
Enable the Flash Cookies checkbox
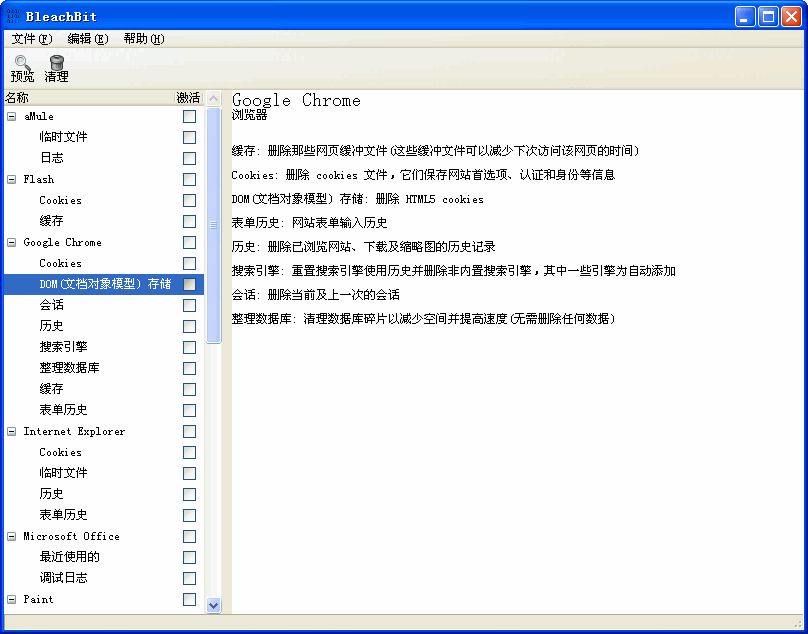coord(187,200)
